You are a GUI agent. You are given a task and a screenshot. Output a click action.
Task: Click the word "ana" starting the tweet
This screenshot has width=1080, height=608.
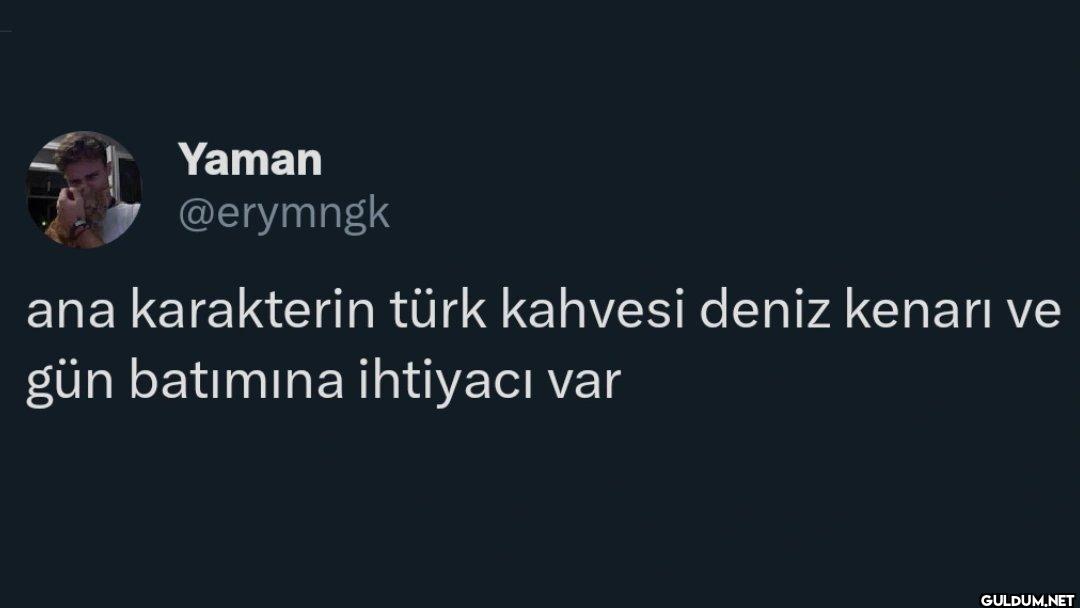[x=71, y=315]
